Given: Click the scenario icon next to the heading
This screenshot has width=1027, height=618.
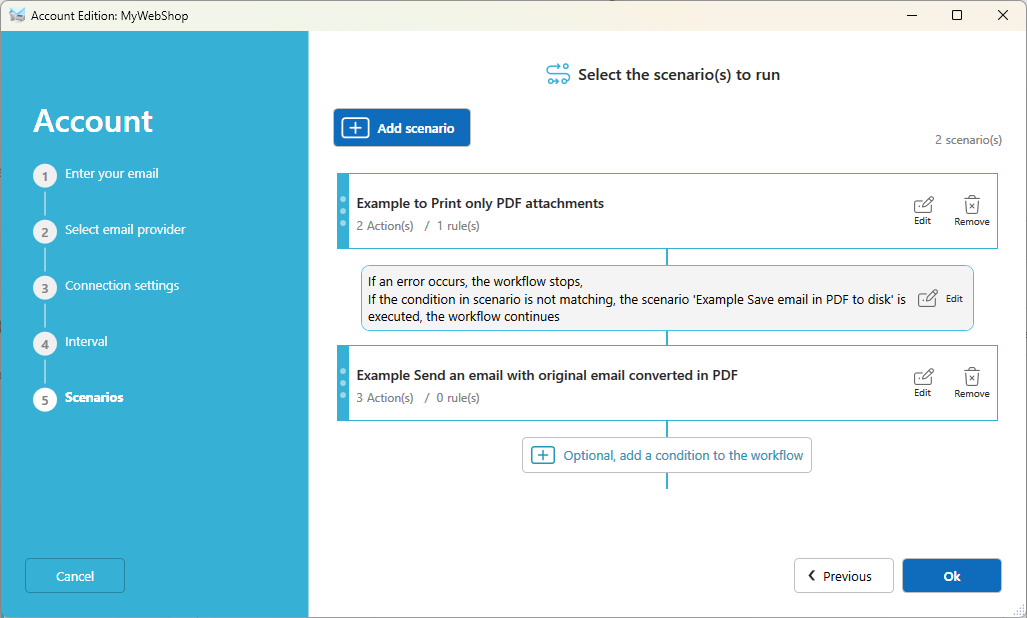Looking at the screenshot, I should coord(558,74).
